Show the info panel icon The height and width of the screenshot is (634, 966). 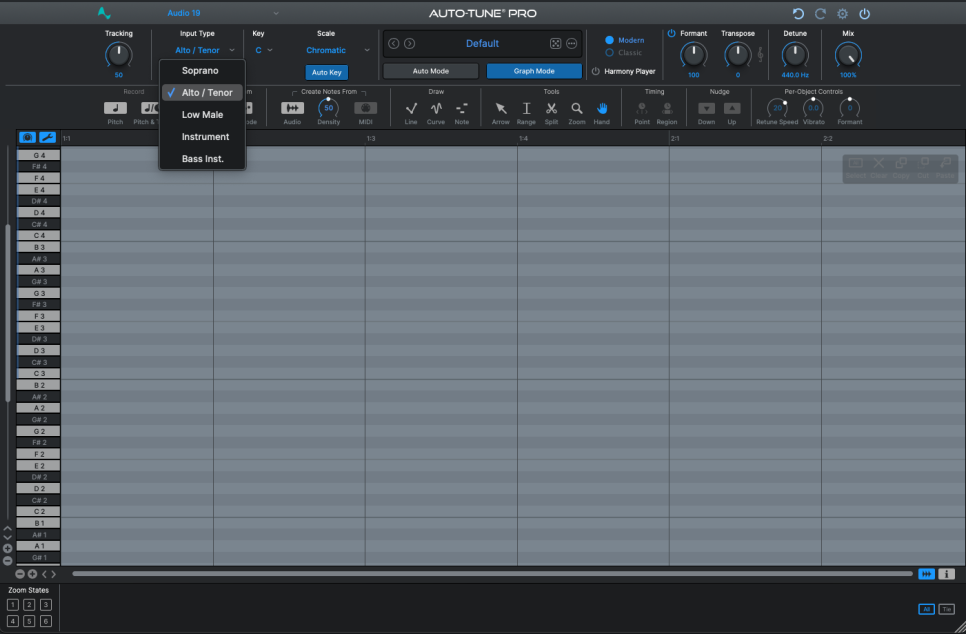(x=946, y=574)
